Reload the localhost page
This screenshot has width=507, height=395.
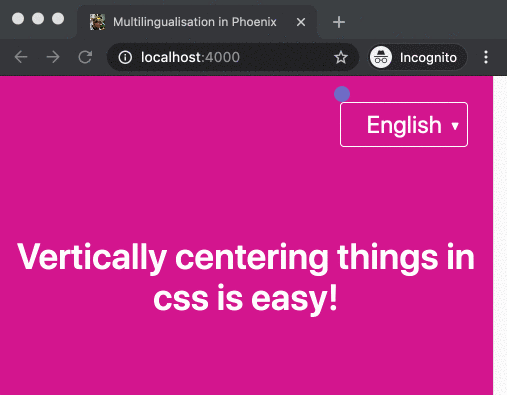coord(85,57)
